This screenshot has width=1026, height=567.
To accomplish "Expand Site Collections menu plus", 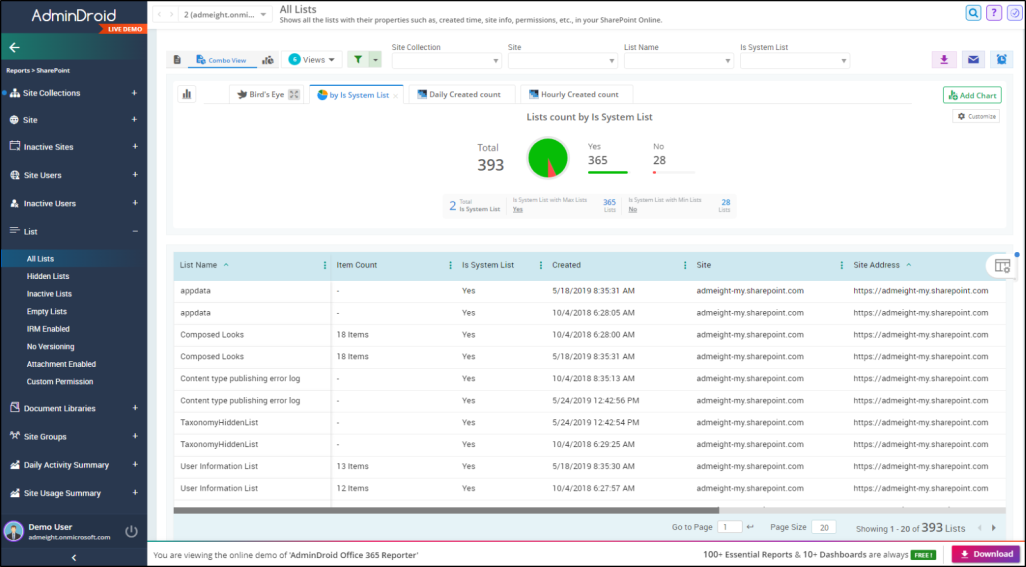I will tap(134, 93).
